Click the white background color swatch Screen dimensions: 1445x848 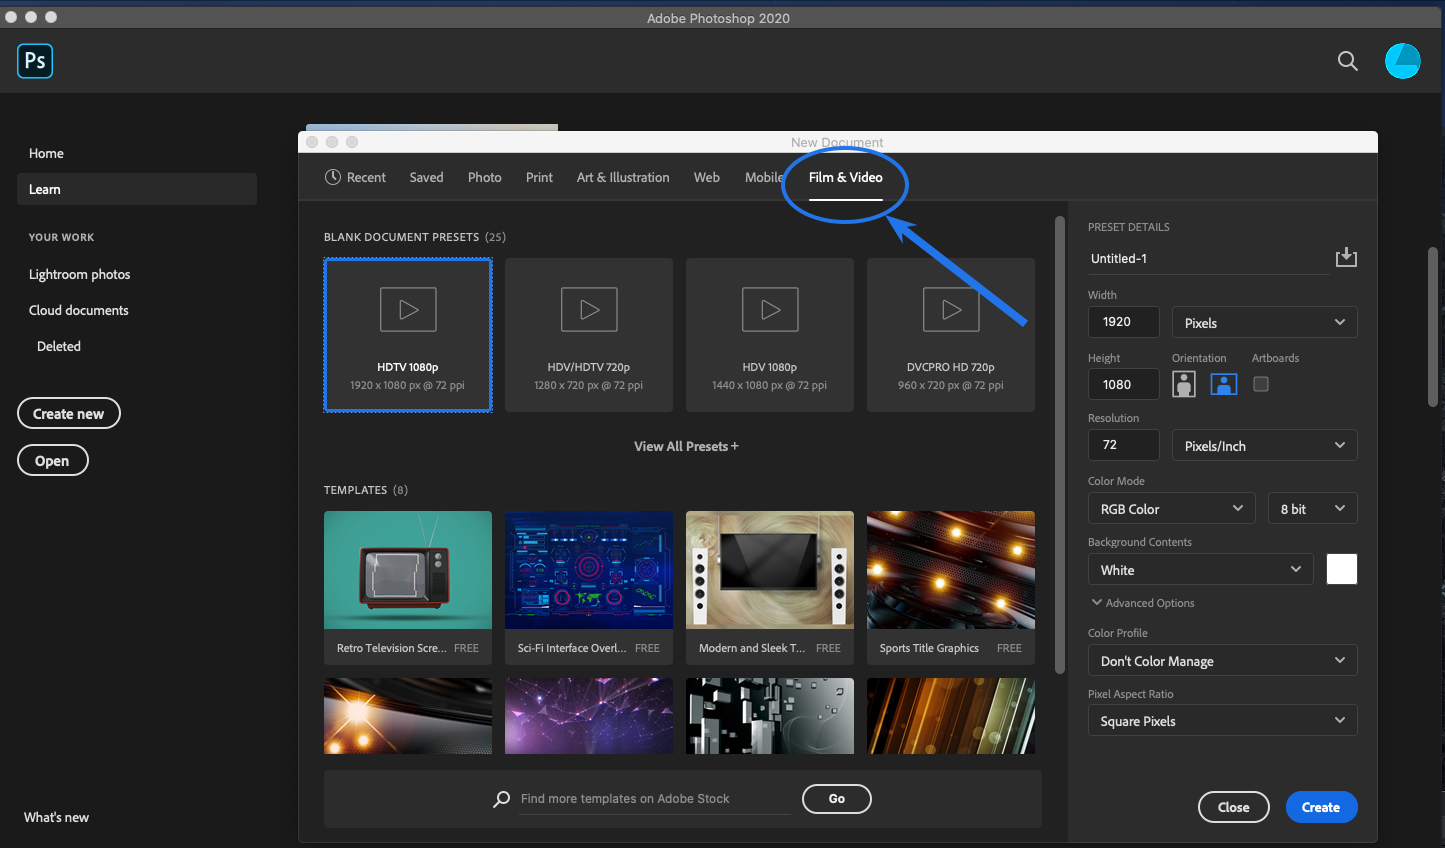(1342, 569)
